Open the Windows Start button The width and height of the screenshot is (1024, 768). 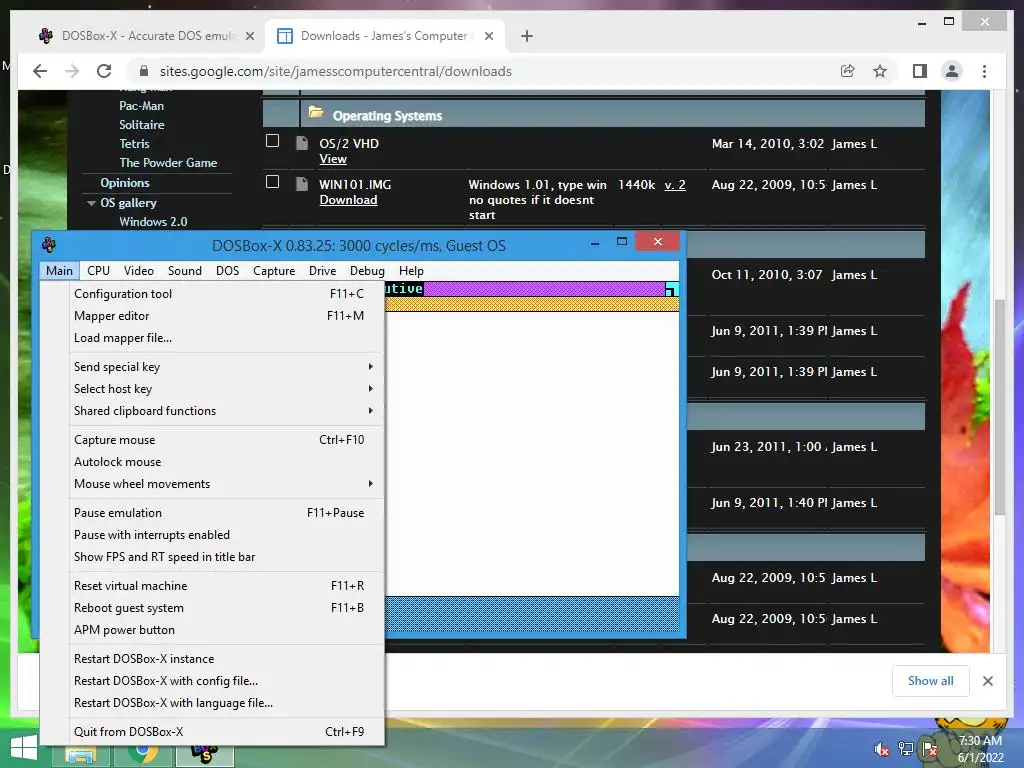(24, 749)
